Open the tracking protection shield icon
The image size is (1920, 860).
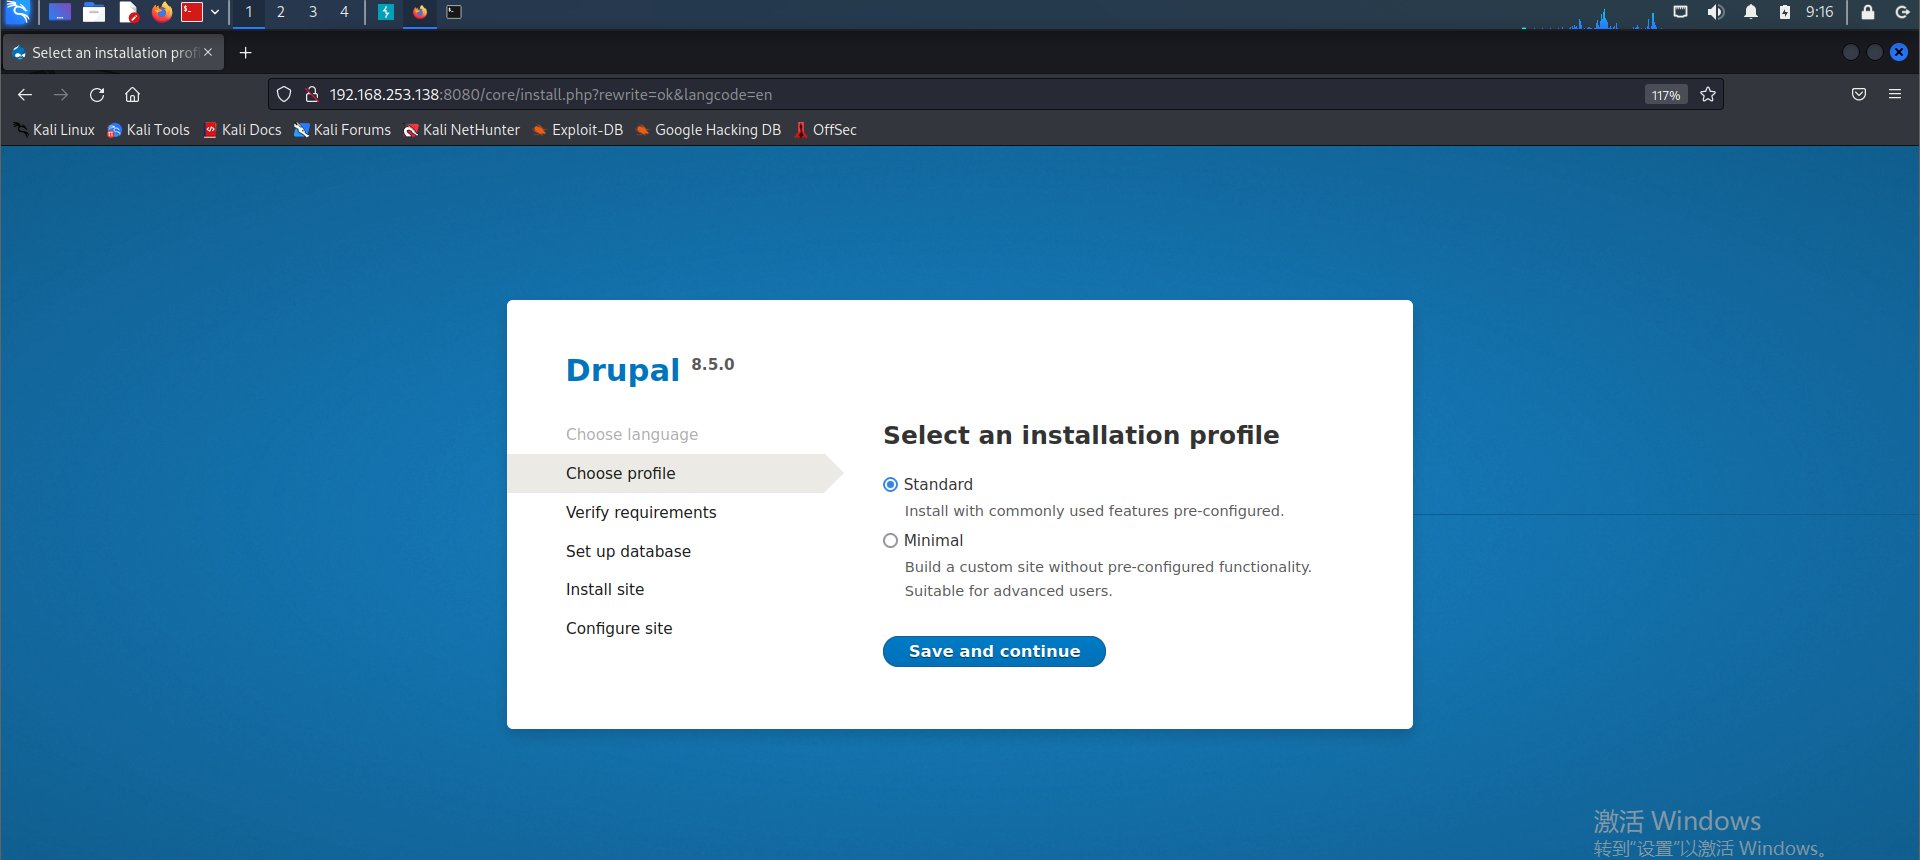tap(284, 94)
